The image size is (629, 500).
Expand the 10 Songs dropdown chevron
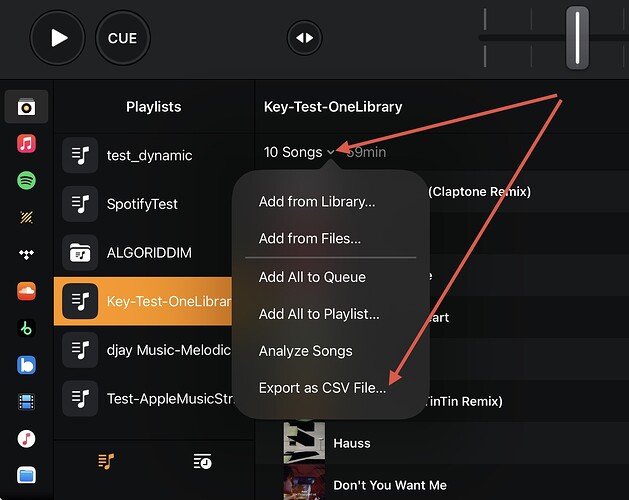click(331, 152)
